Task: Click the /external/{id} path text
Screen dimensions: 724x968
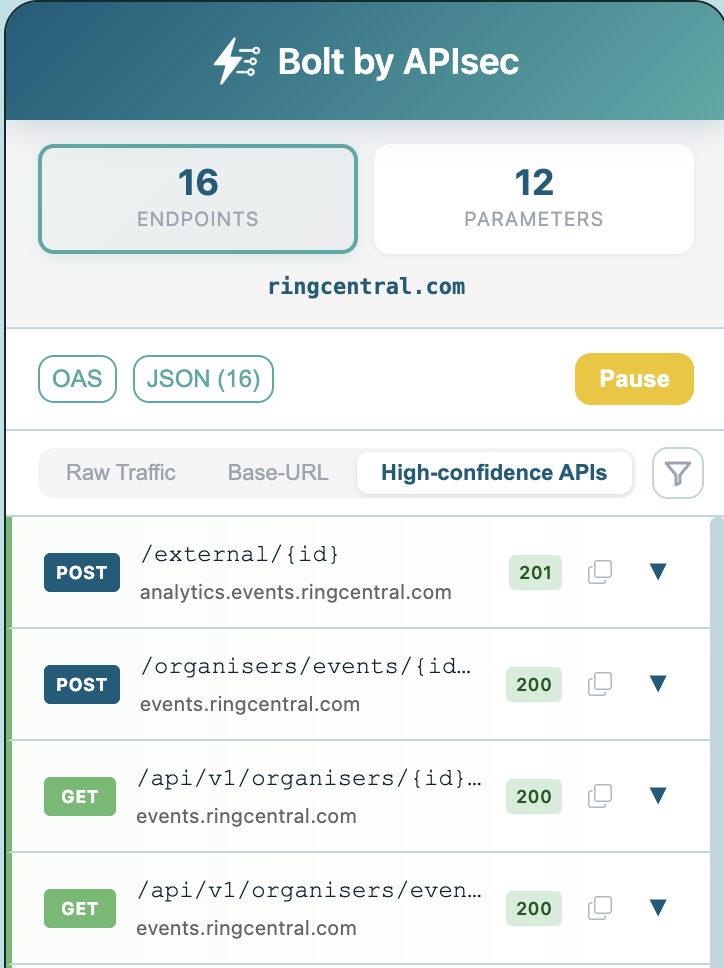Action: tap(239, 554)
